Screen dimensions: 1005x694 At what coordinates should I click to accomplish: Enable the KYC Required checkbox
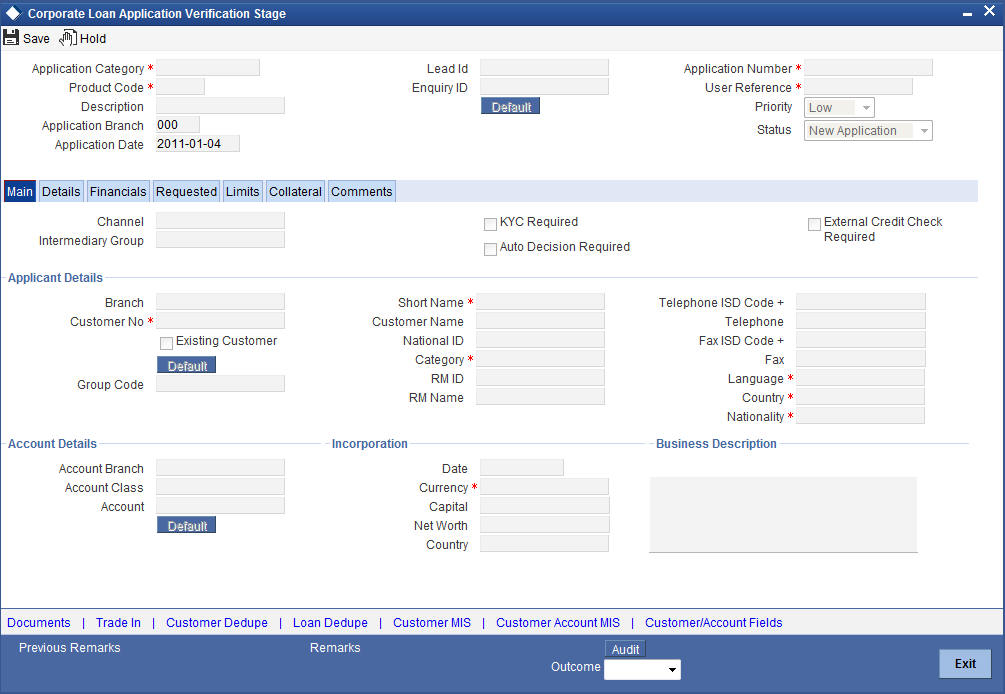tap(490, 223)
